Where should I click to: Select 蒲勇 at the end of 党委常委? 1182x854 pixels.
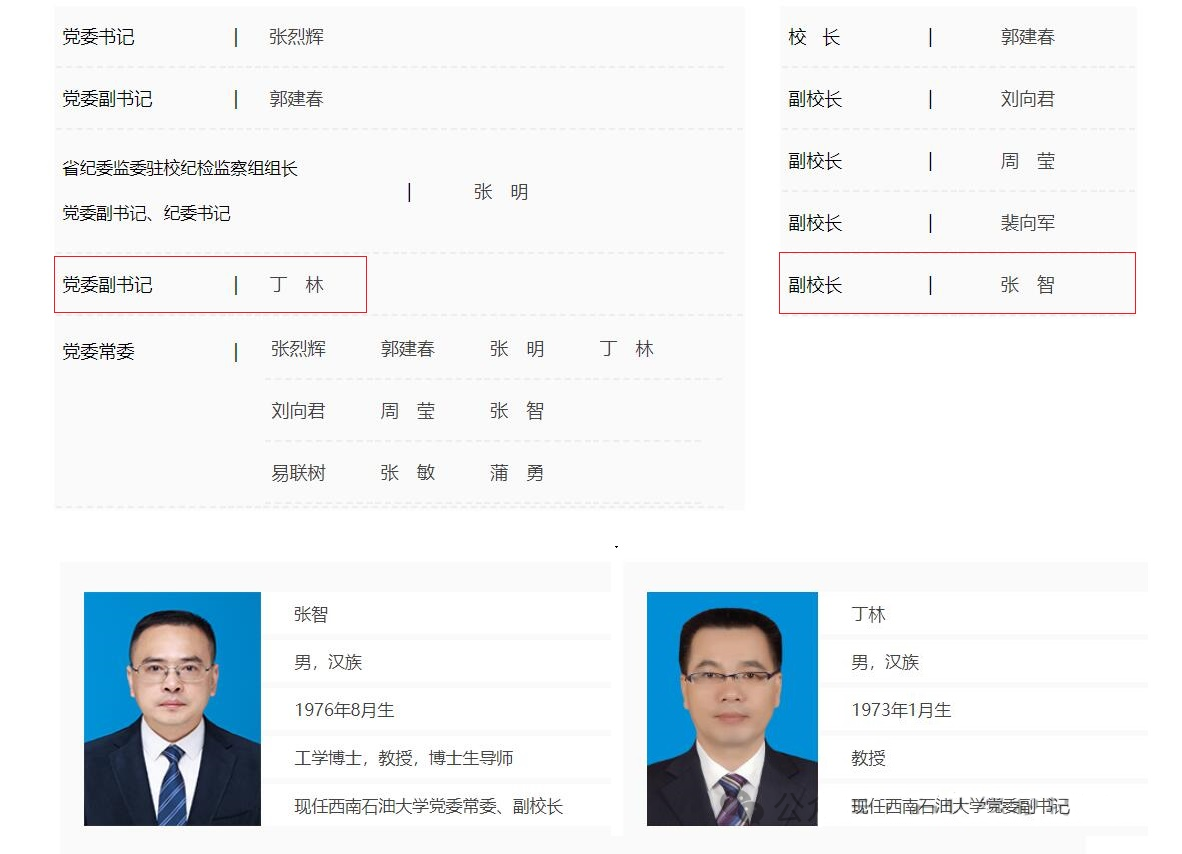[x=517, y=472]
